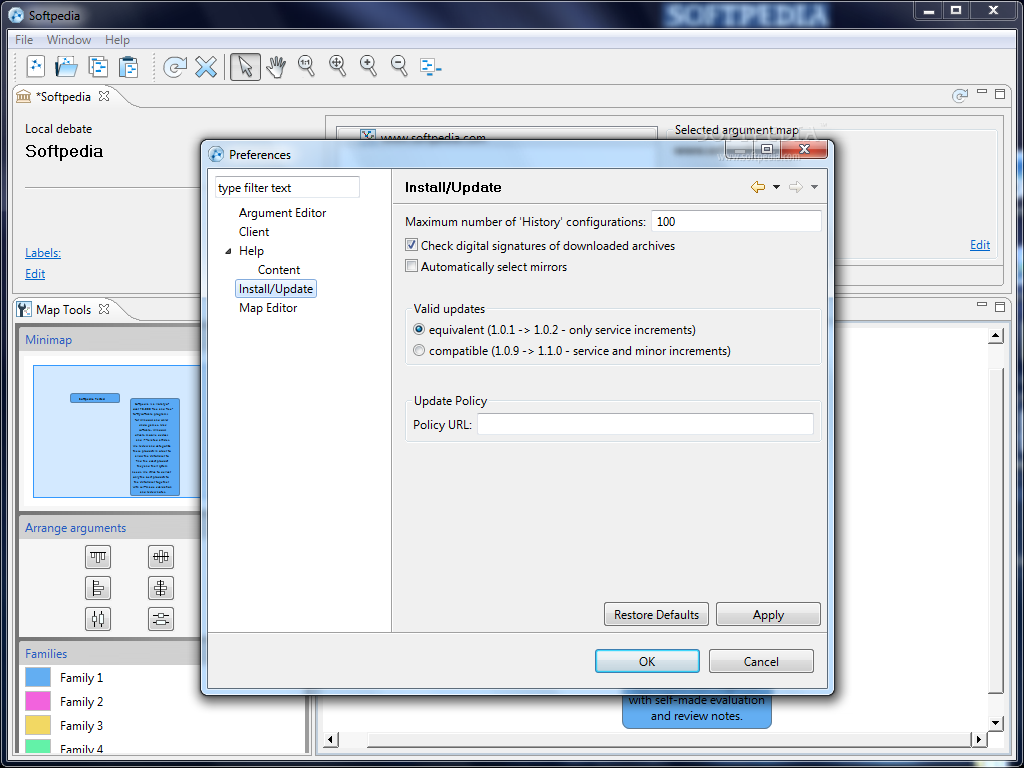Select the equivalent updates radio option

pos(419,330)
